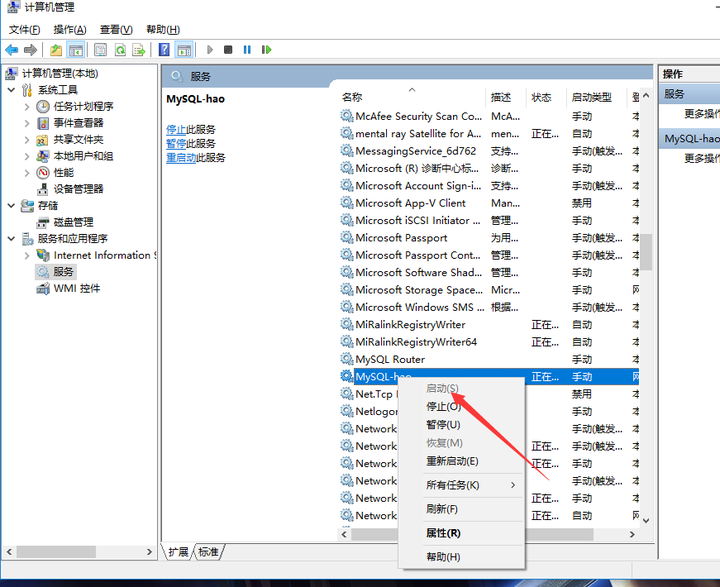This screenshot has height=587, width=720.
Task: Toggle the show/hide action pane icon
Action: (184, 50)
